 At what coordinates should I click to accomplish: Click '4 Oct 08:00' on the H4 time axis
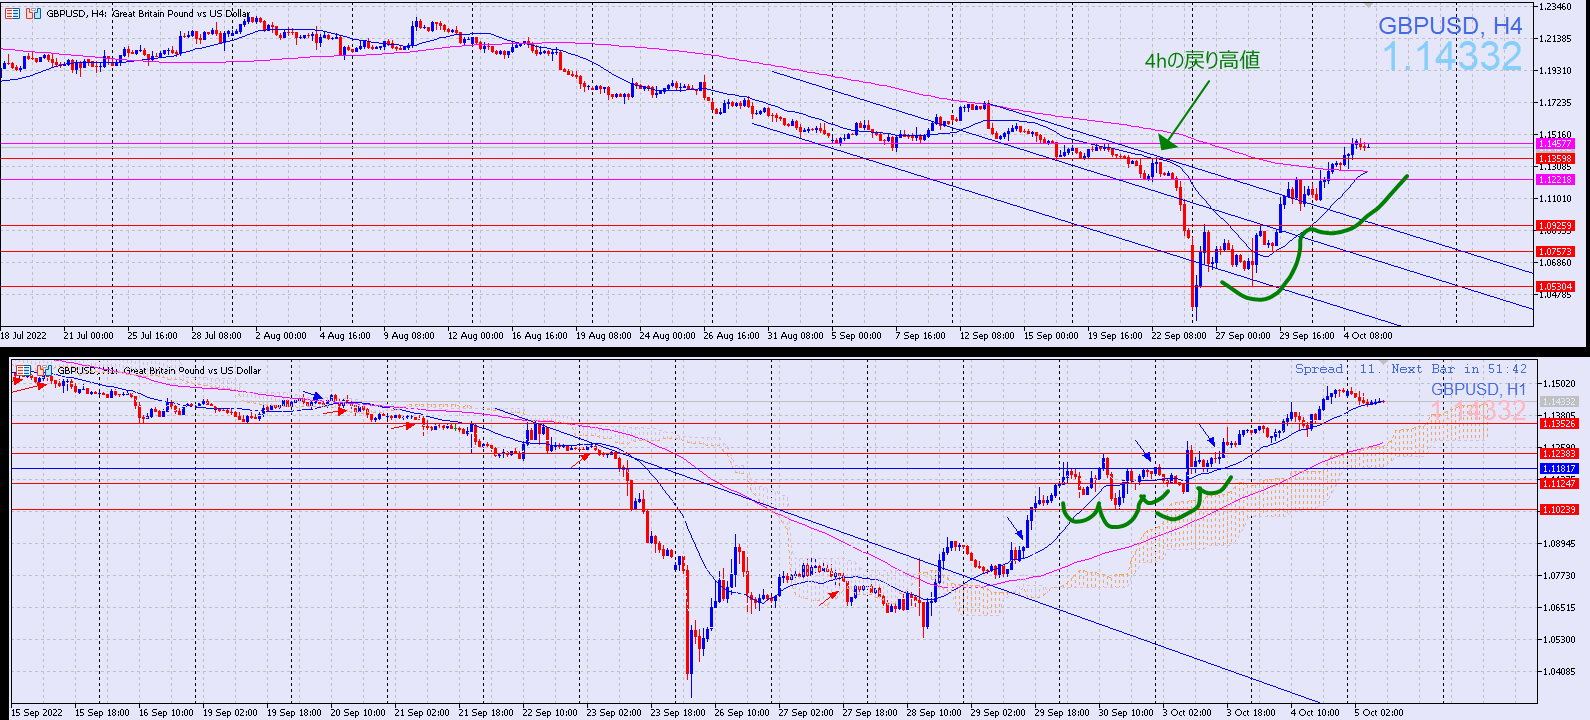pyautogui.click(x=1368, y=336)
